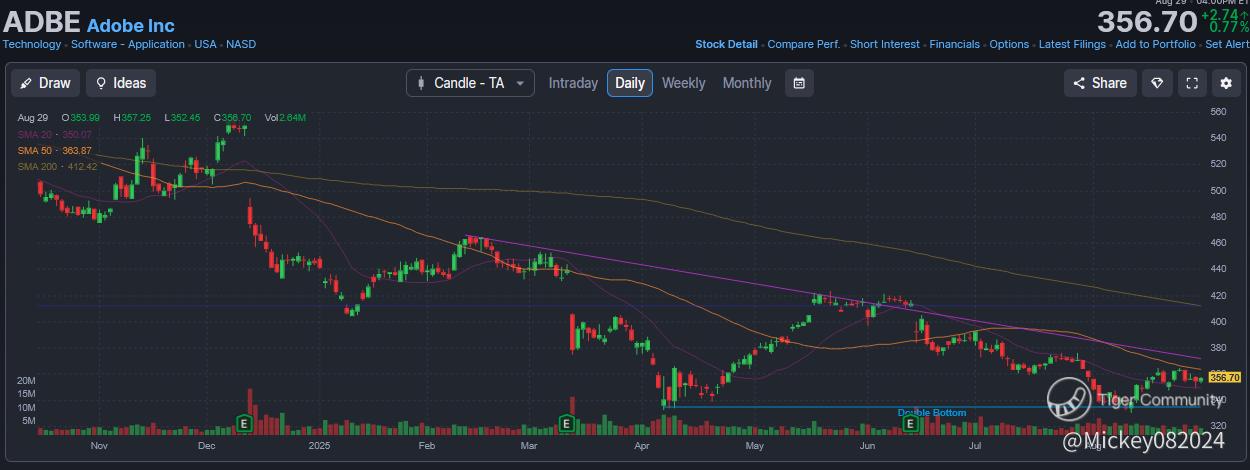Viewport: 1250px width, 470px height.
Task: Click the Ideas lightbulb button
Action: tap(121, 83)
